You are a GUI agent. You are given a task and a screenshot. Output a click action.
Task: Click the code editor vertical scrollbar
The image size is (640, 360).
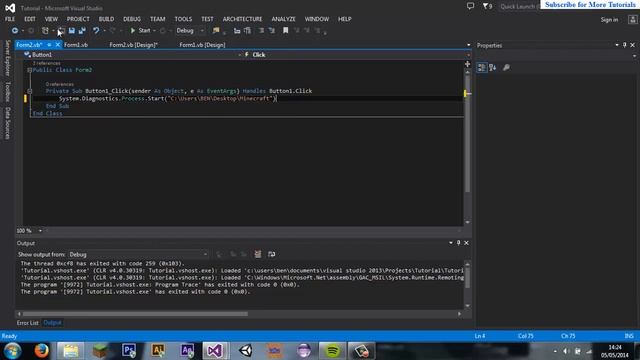coord(467,133)
